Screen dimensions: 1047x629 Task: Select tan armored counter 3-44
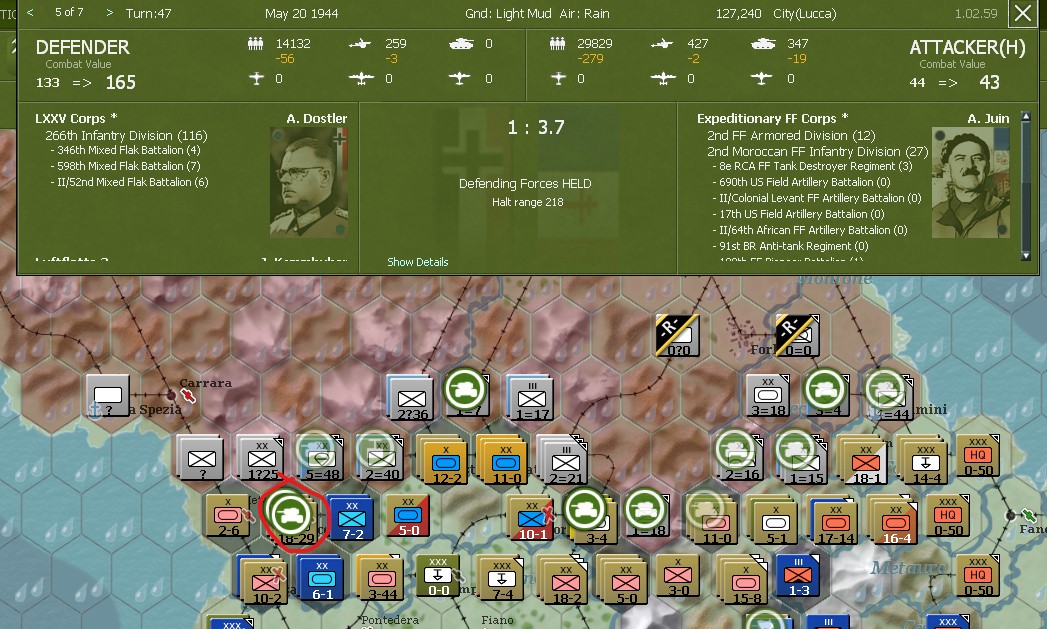coord(381,578)
